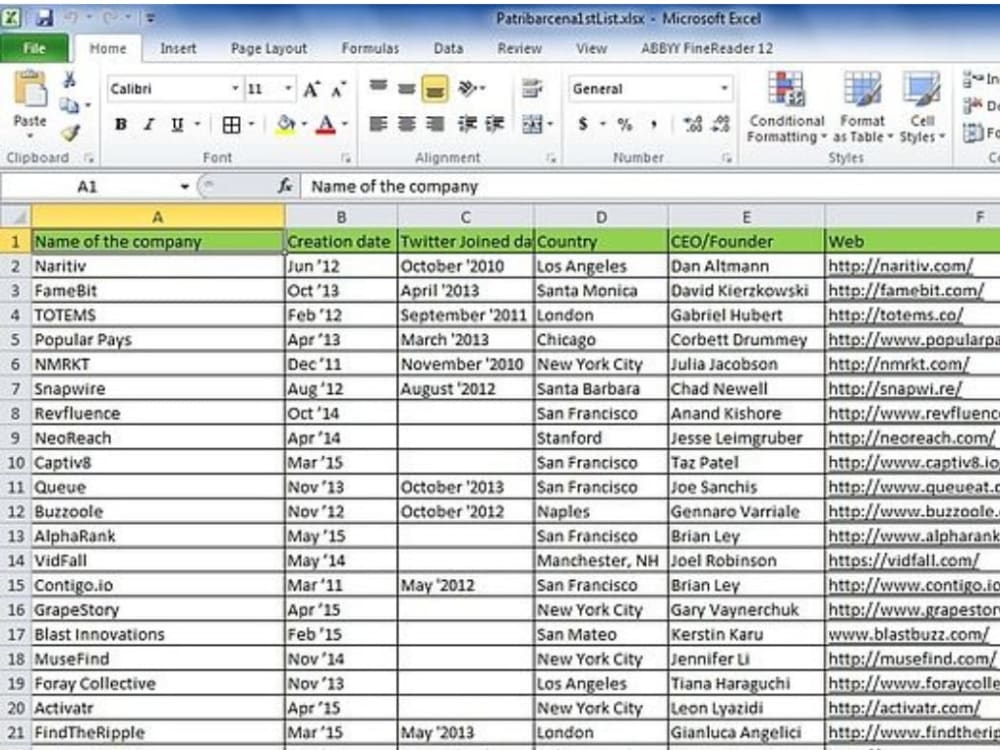This screenshot has height=750, width=1000.
Task: Open Font dialog launcher
Action: pos(346,158)
